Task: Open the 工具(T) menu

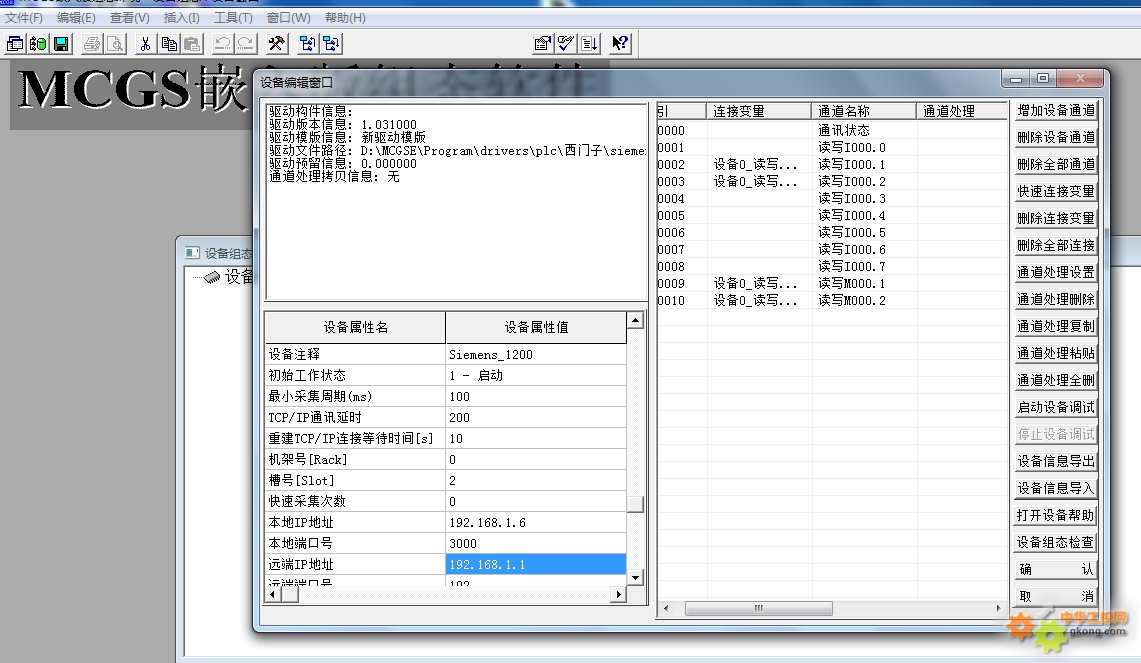Action: pyautogui.click(x=233, y=17)
